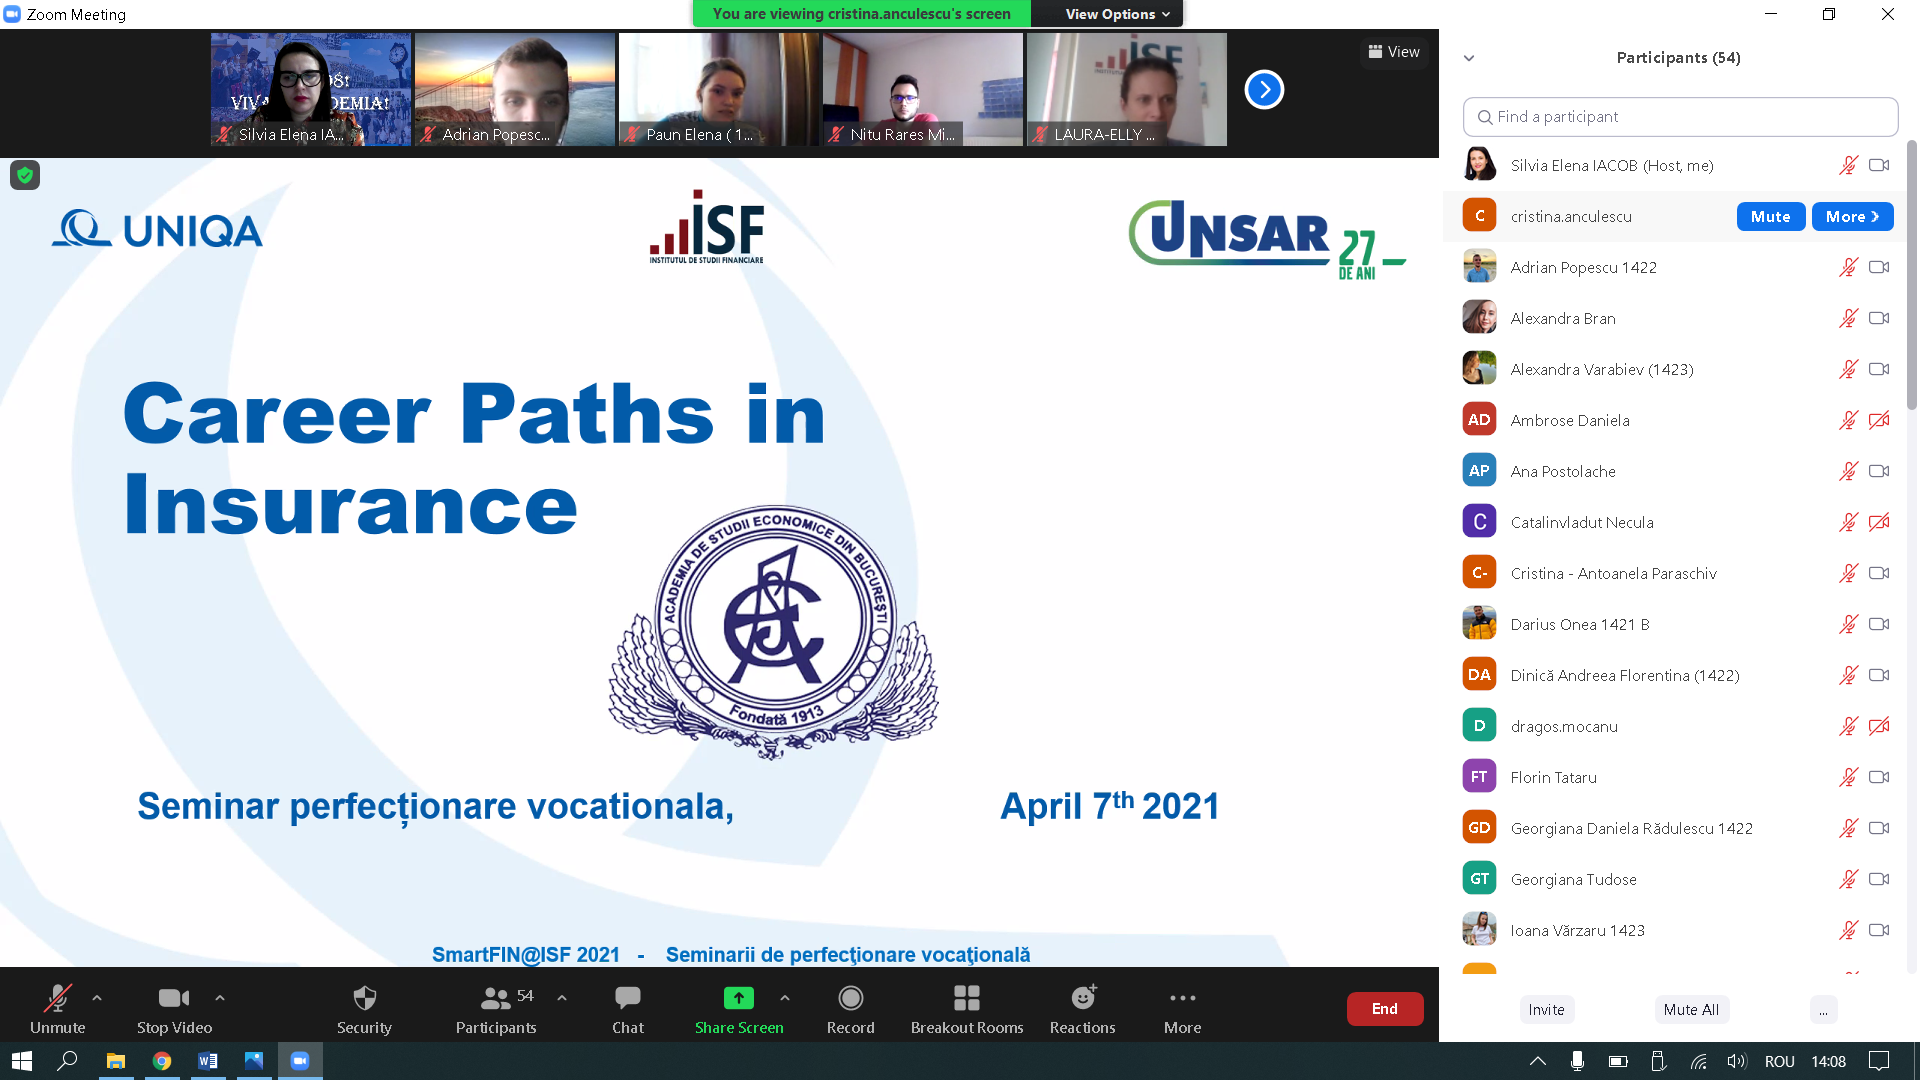
Task: Click the green encryption shield icon
Action: coord(25,175)
